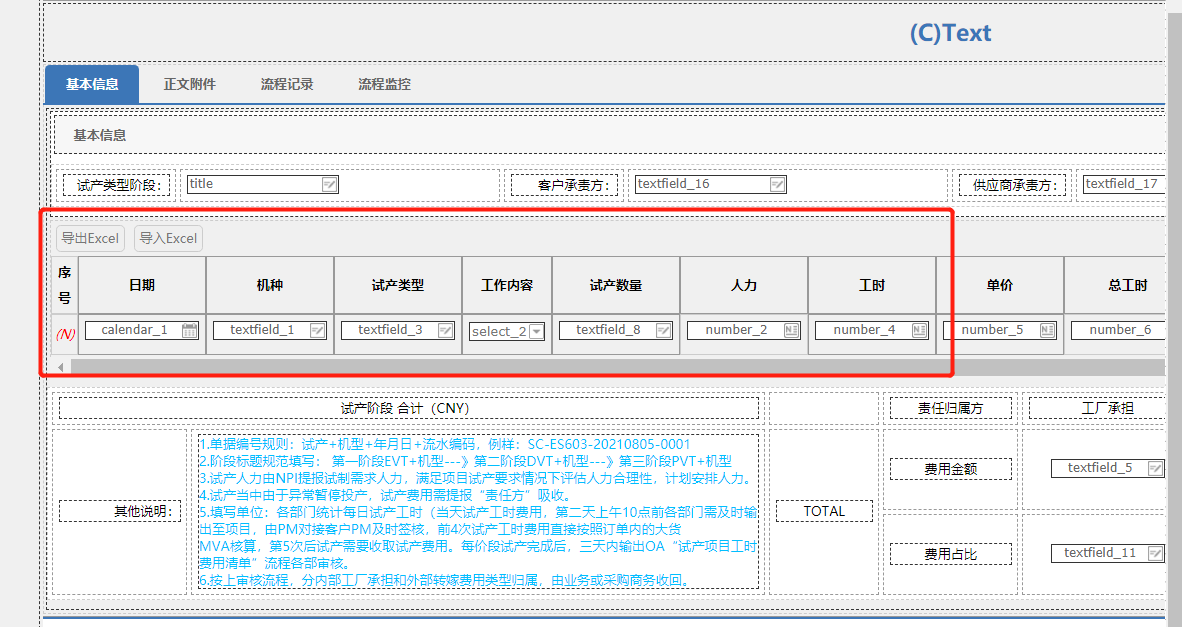The height and width of the screenshot is (627, 1182).
Task: Select the 工时 column header
Action: pos(872,285)
